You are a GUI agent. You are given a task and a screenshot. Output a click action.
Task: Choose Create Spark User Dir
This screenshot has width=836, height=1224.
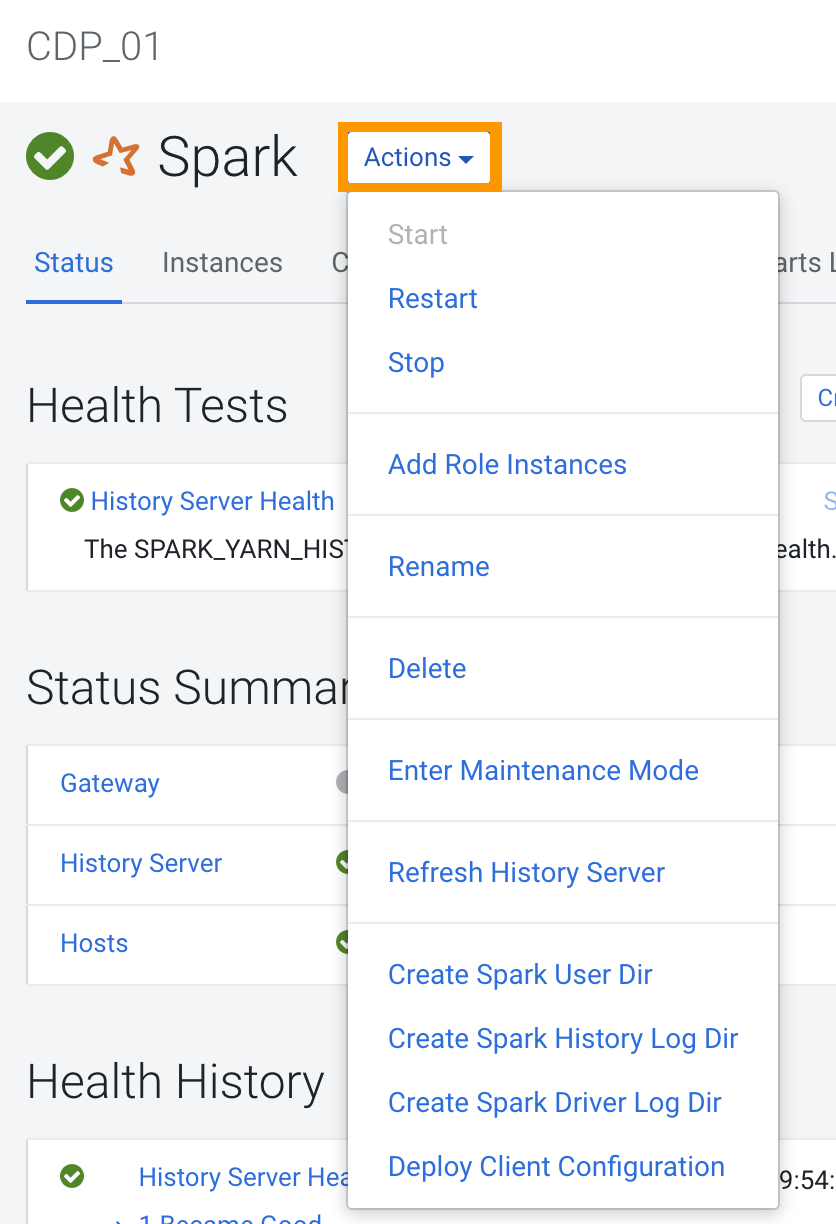[520, 975]
